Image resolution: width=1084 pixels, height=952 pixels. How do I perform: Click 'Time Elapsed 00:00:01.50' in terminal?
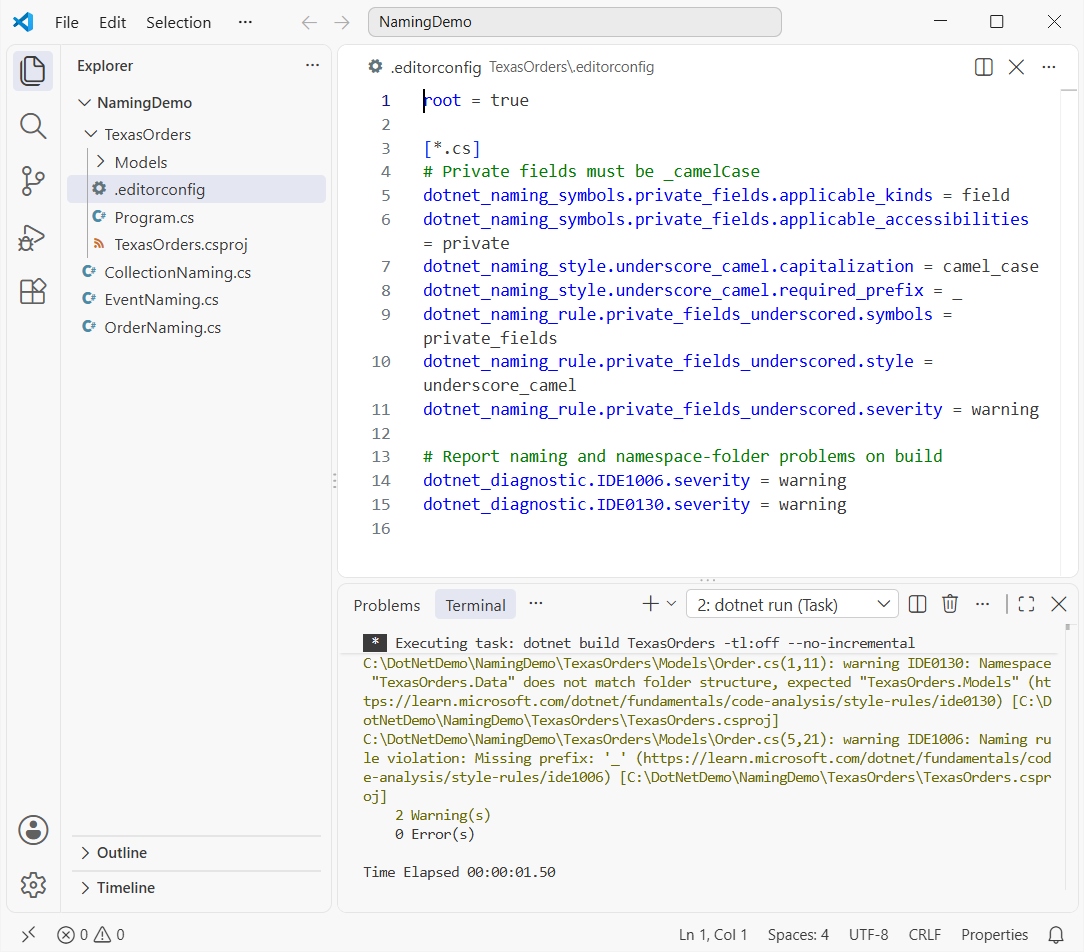coord(459,872)
